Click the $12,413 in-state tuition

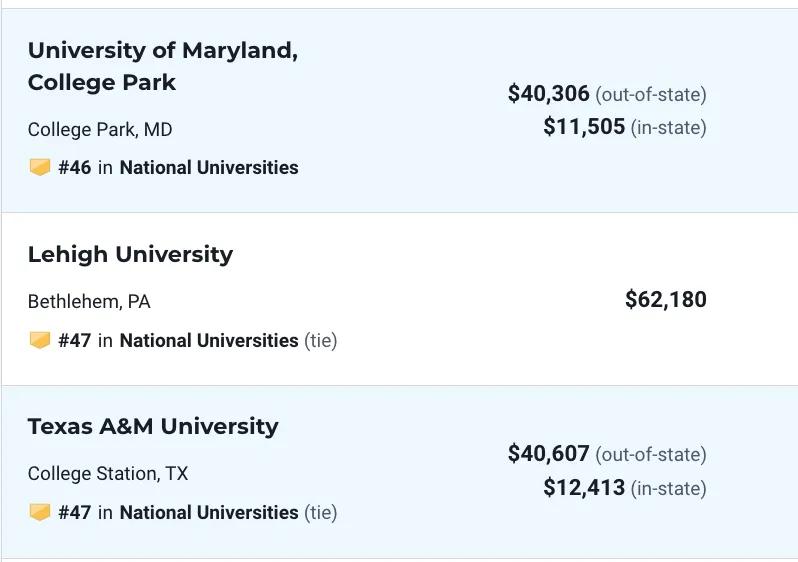[x=584, y=487]
